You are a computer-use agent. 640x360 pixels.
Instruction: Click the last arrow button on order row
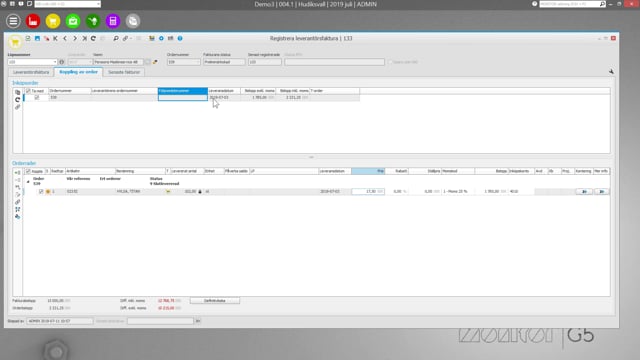[x=602, y=191]
